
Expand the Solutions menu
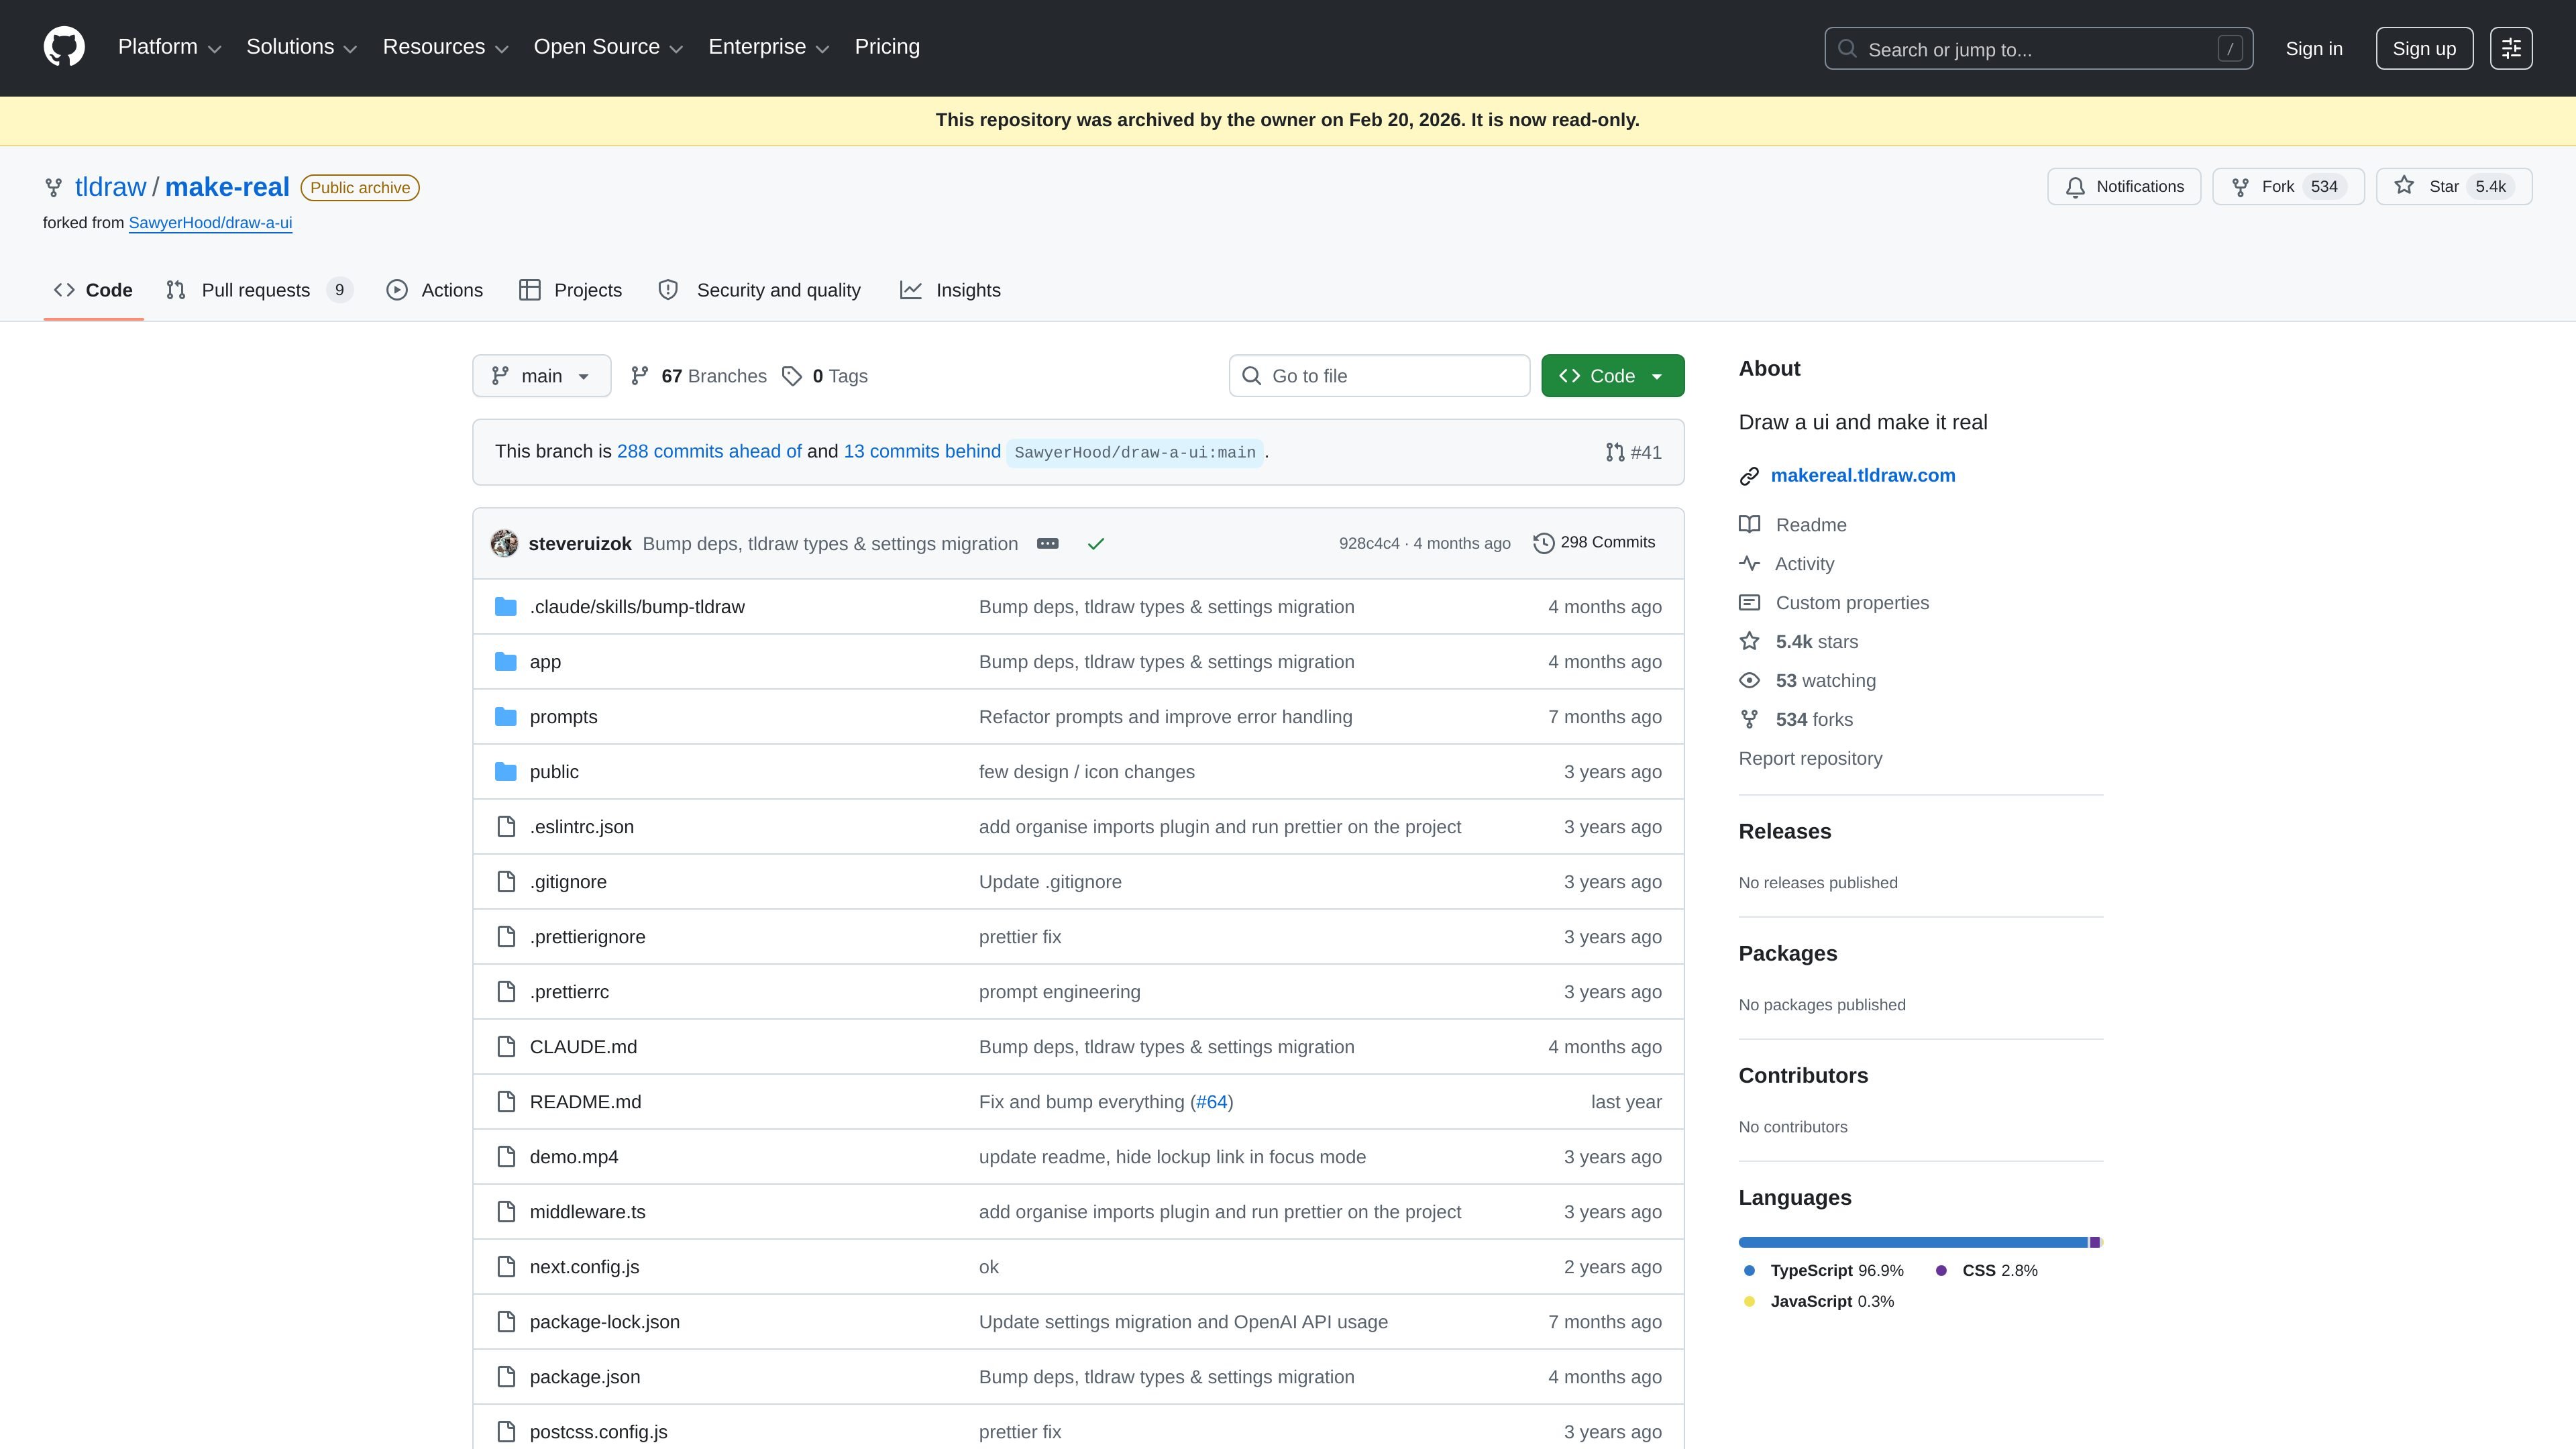pos(302,47)
